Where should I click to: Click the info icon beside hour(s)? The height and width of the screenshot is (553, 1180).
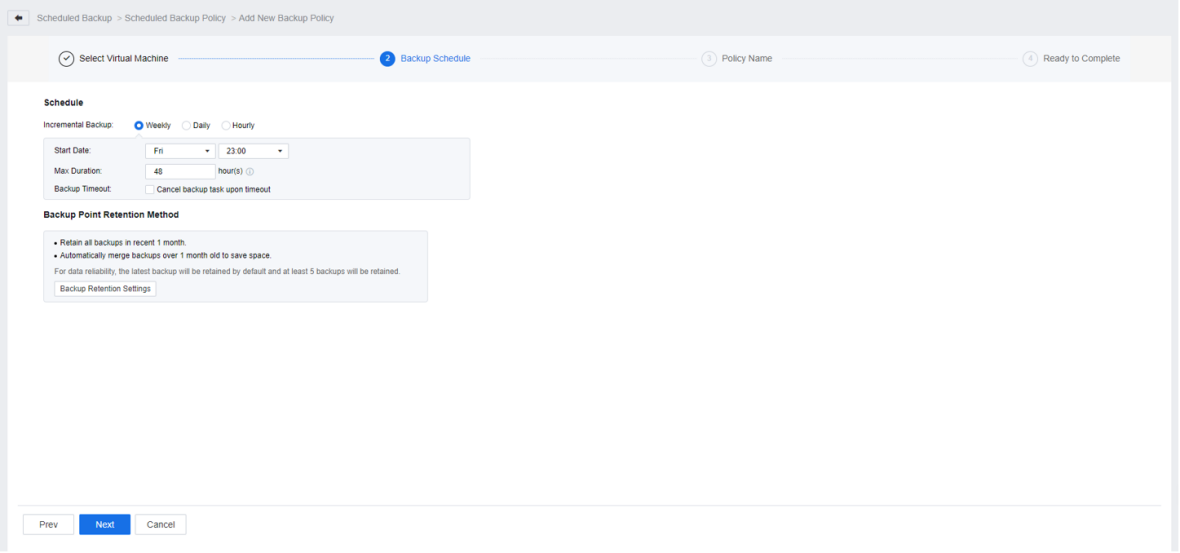point(250,172)
